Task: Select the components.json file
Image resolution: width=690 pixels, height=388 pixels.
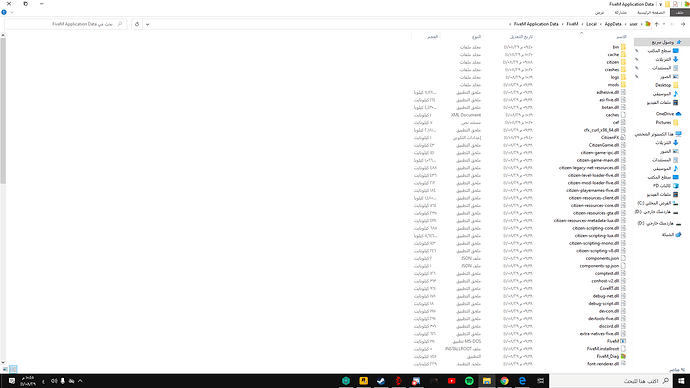Action: (606, 258)
